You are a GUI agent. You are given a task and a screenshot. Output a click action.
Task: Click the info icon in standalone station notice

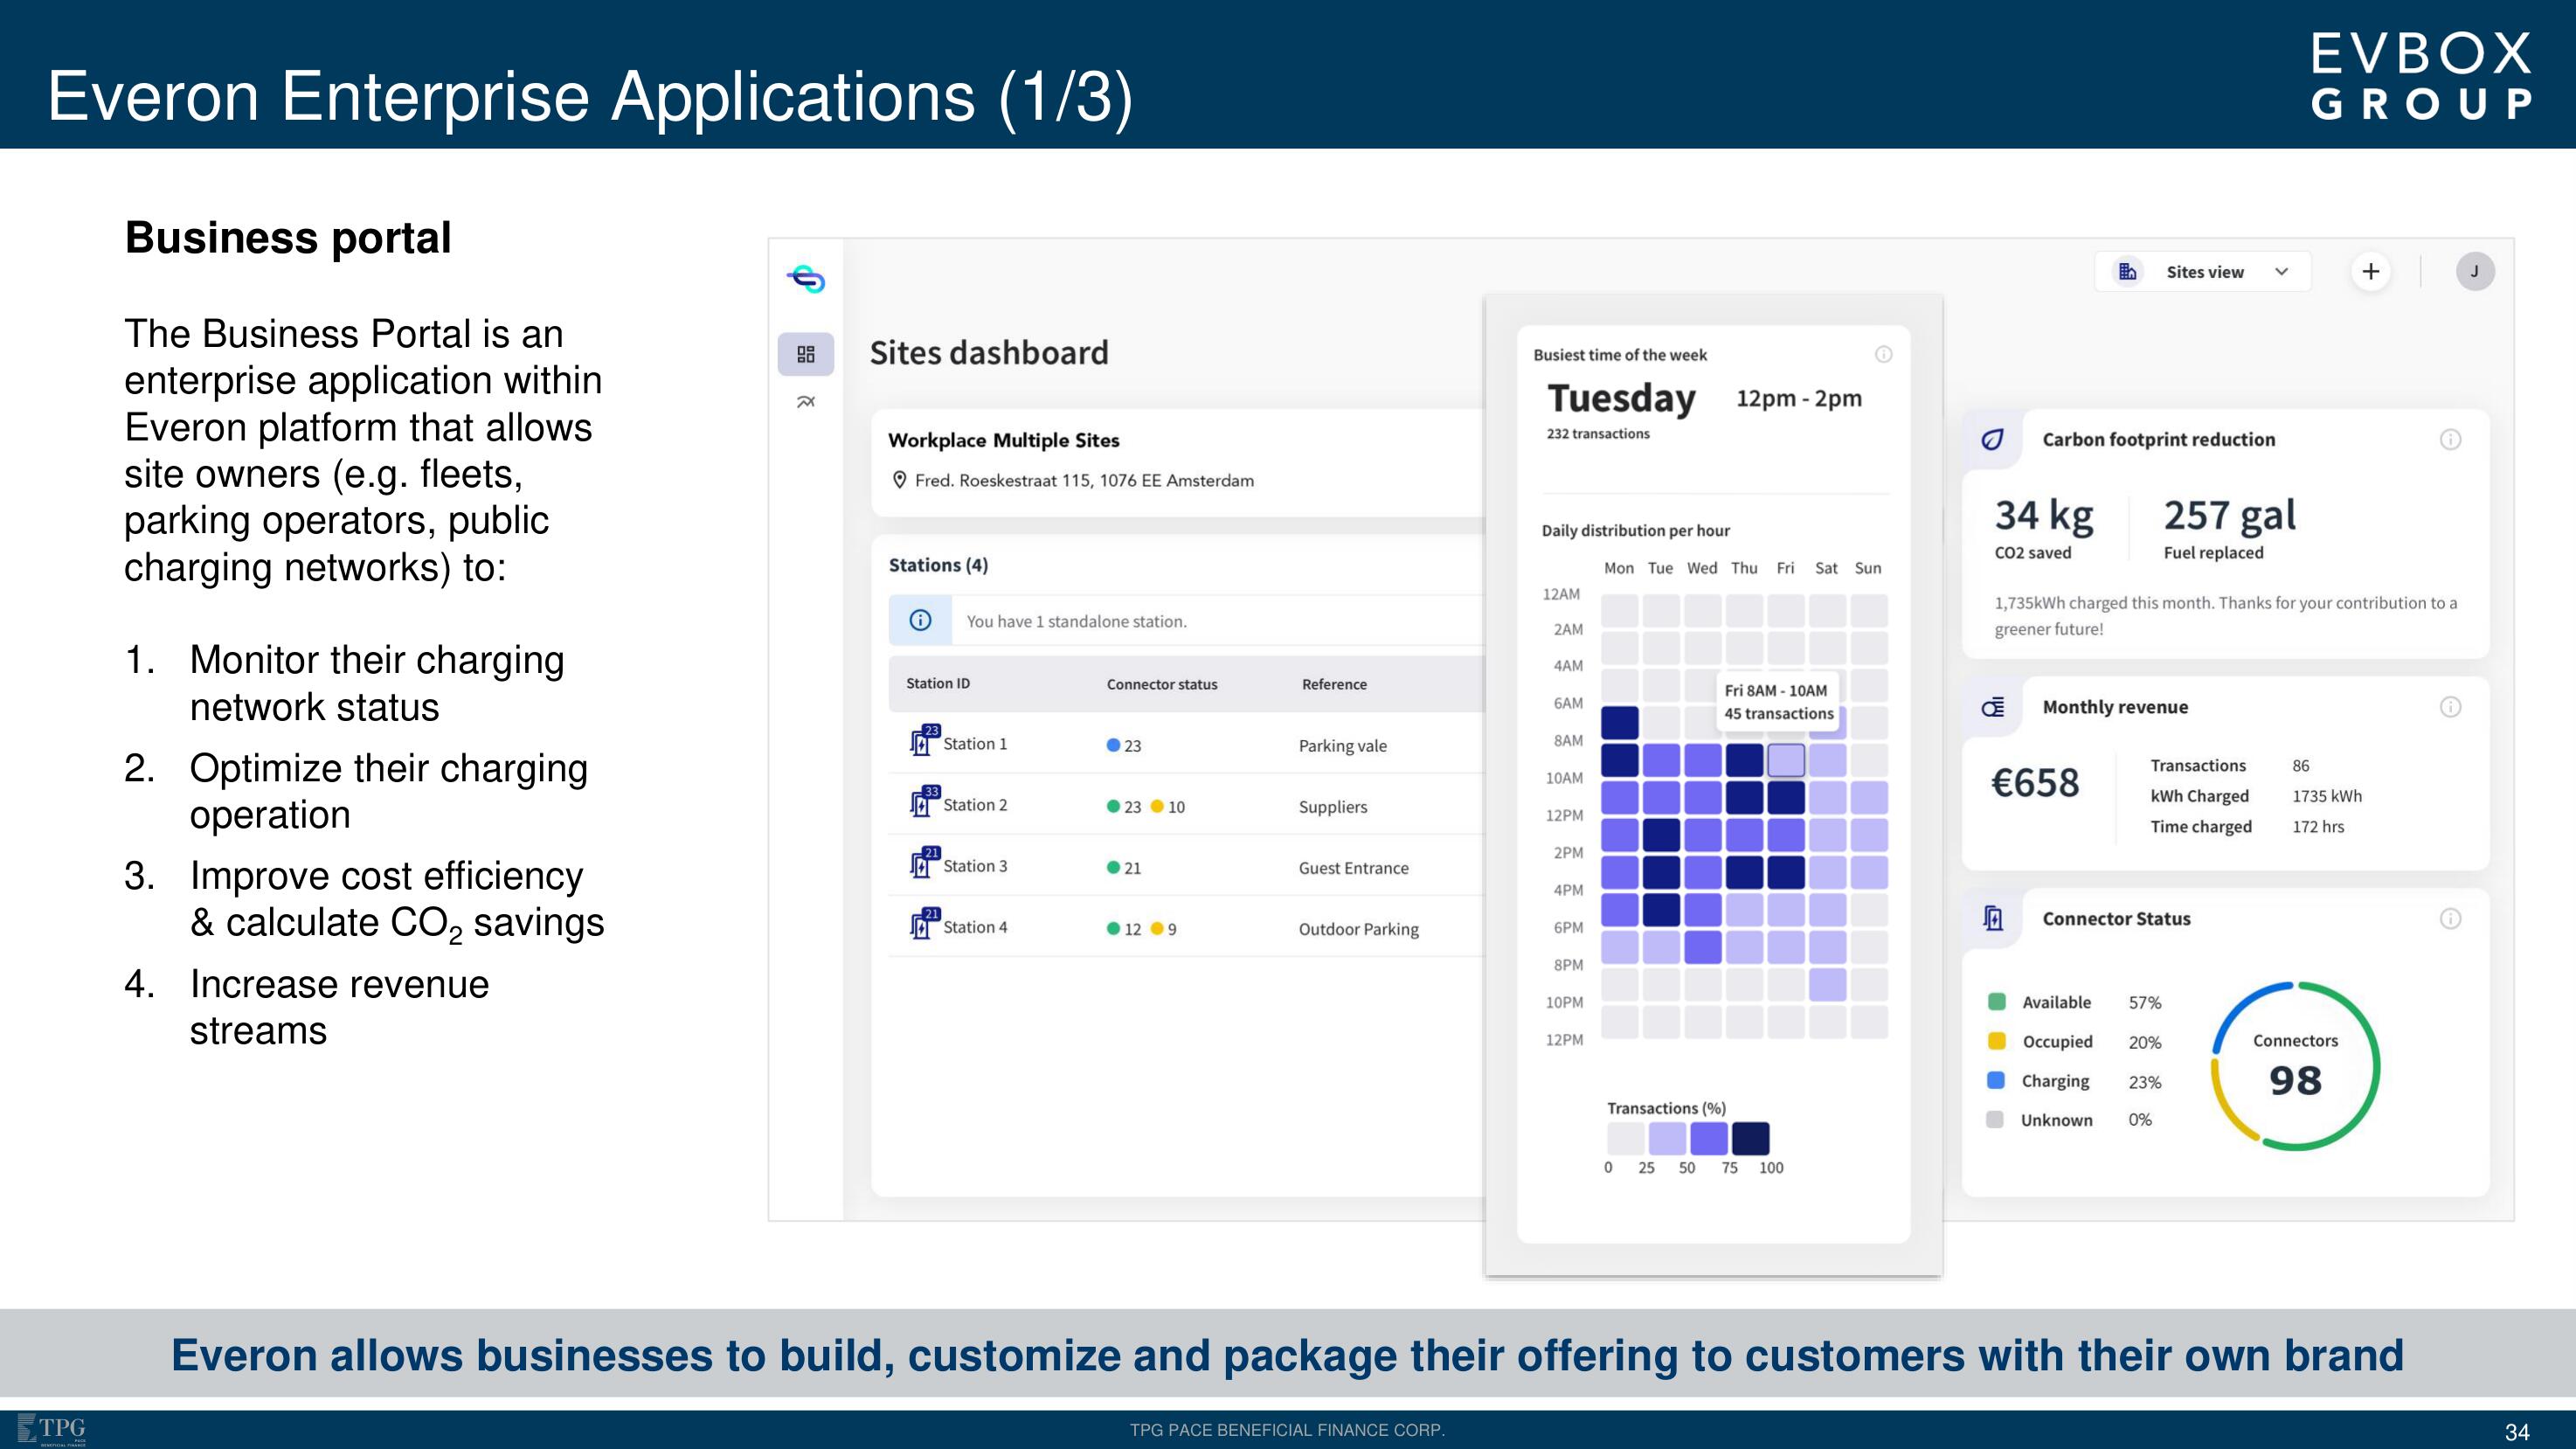pos(920,620)
